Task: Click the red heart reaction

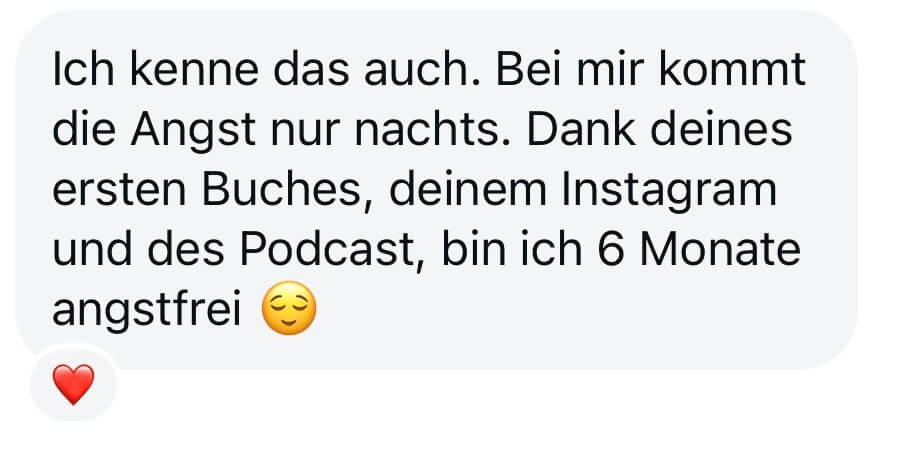Action: click(73, 384)
